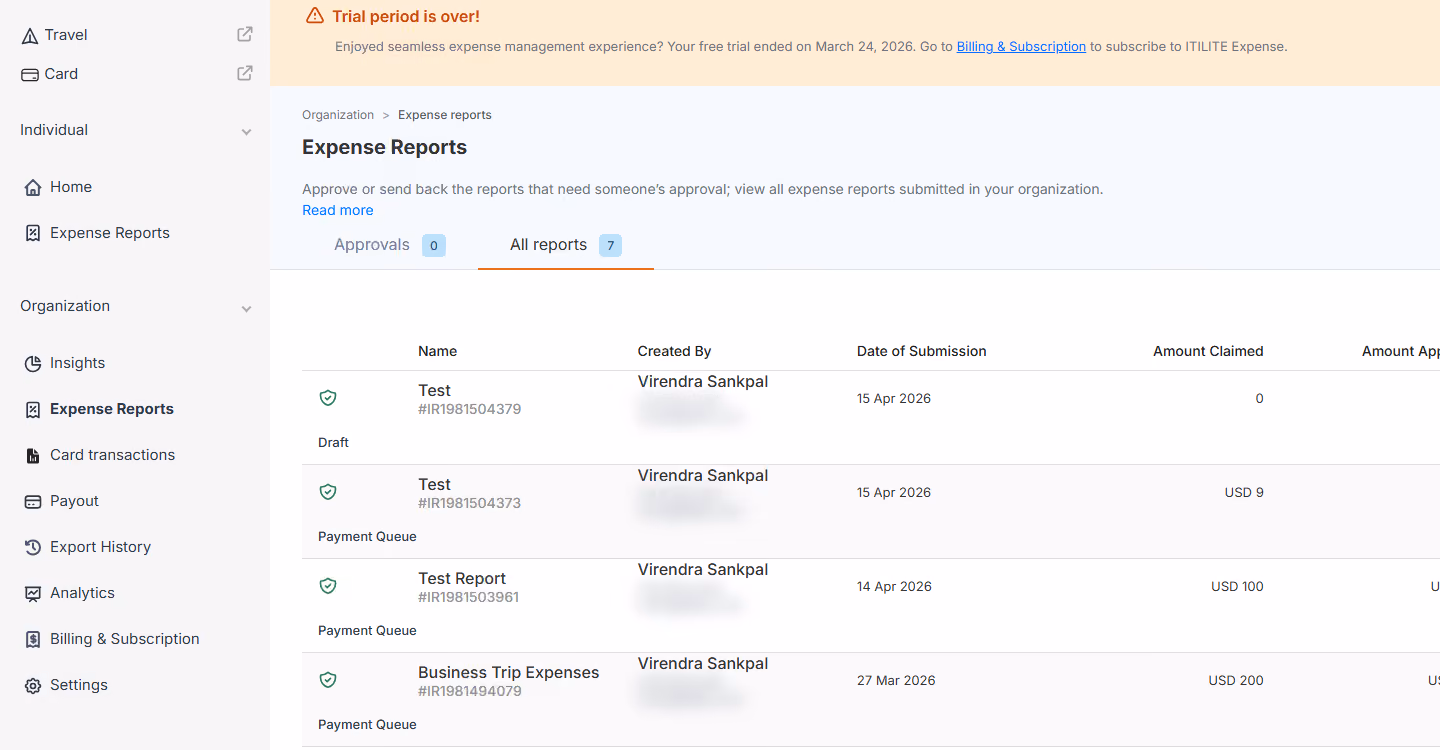This screenshot has height=750, width=1440.
Task: Click the Read more link
Action: coord(338,210)
